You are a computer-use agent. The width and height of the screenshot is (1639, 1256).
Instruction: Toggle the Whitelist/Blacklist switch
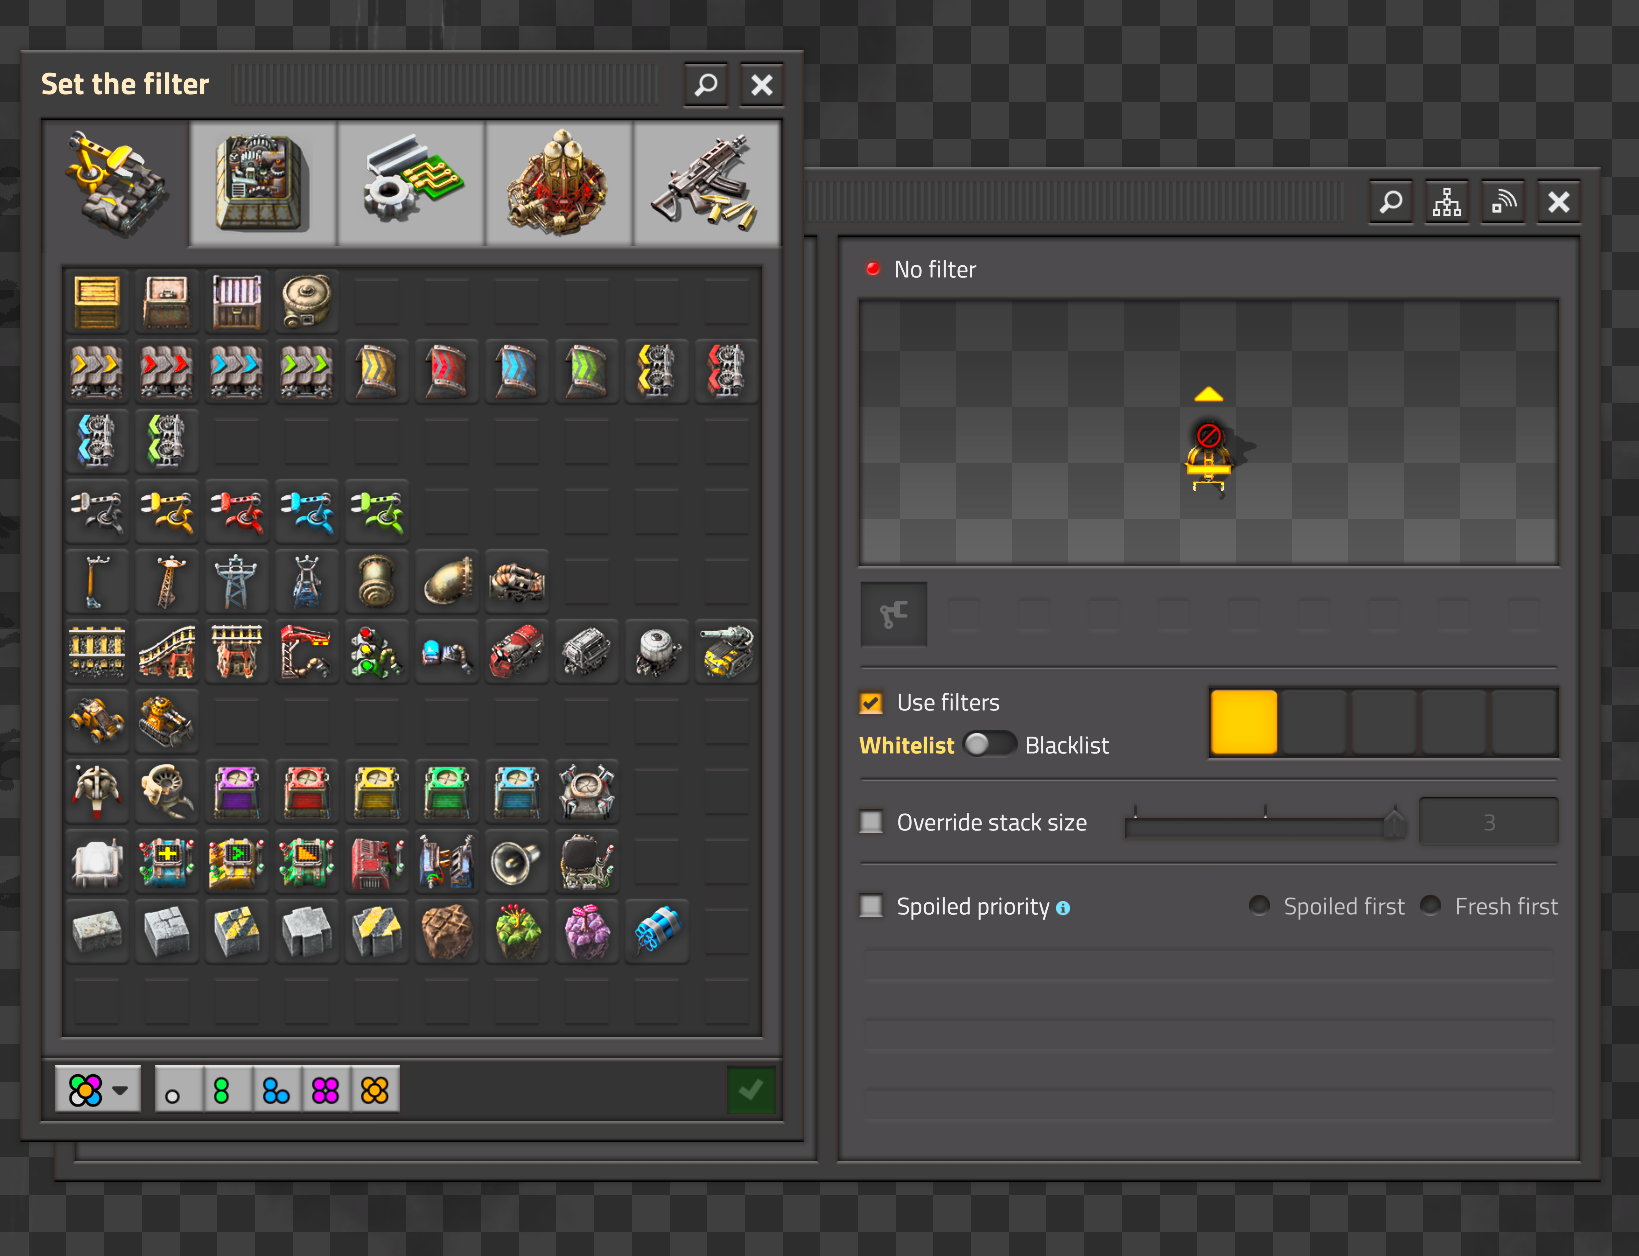pyautogui.click(x=989, y=745)
